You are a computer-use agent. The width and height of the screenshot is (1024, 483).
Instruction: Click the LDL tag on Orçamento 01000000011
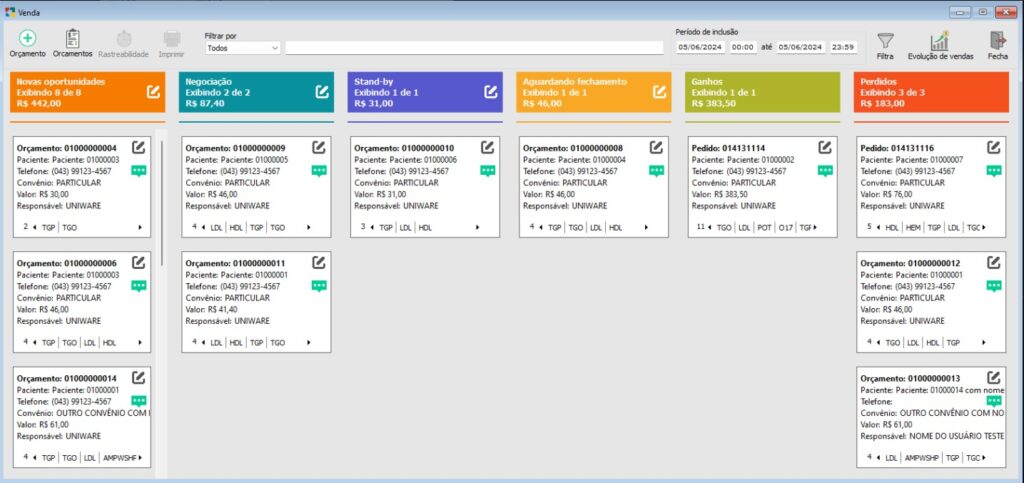(217, 343)
